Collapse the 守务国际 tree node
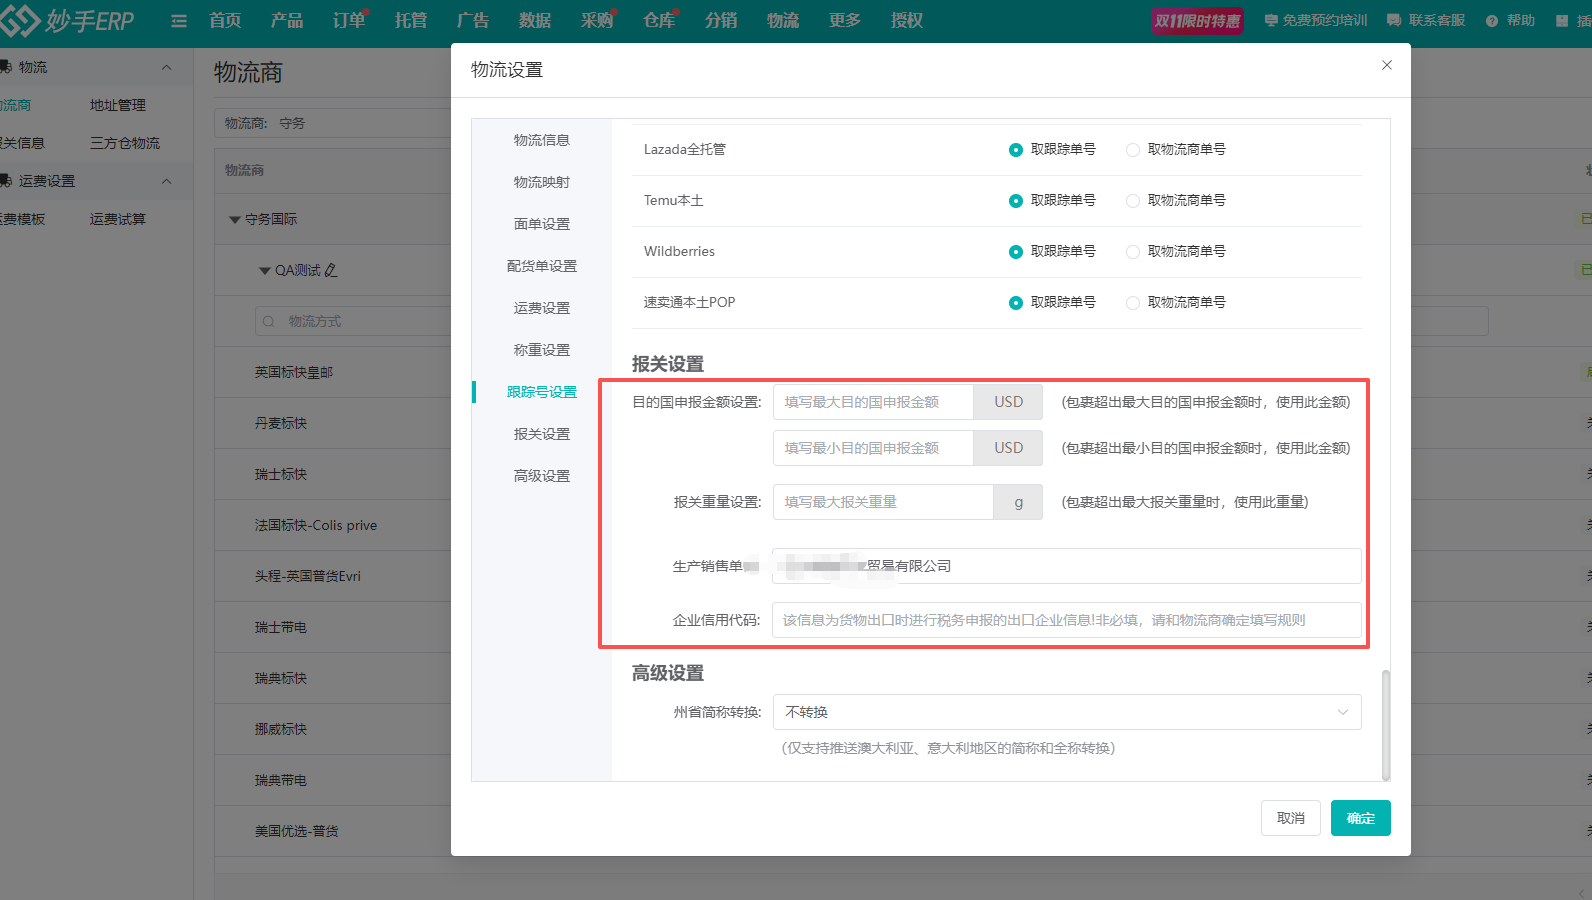Screen dimensions: 1592x900 coord(235,219)
